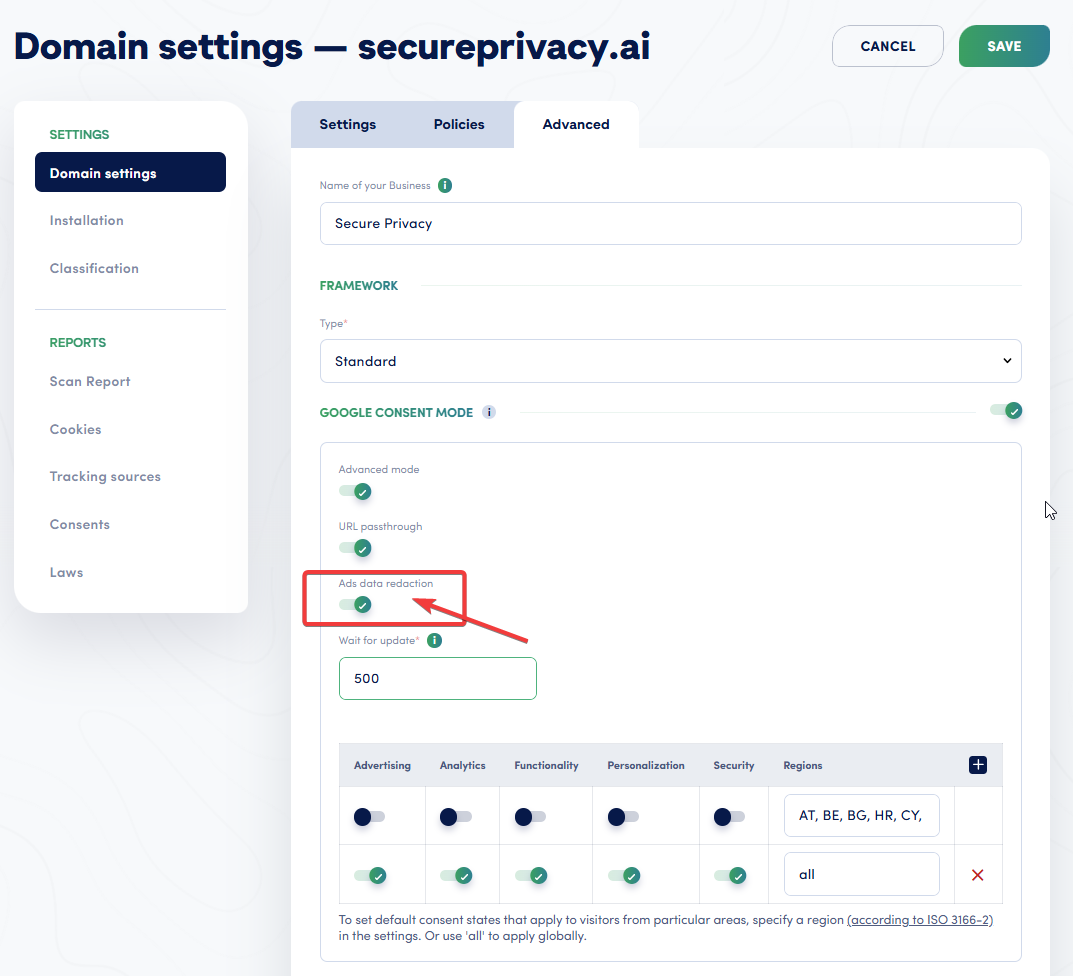Screen dimensions: 1073x976
Task: View the Wait for update info tooltip
Action: pyautogui.click(x=434, y=640)
